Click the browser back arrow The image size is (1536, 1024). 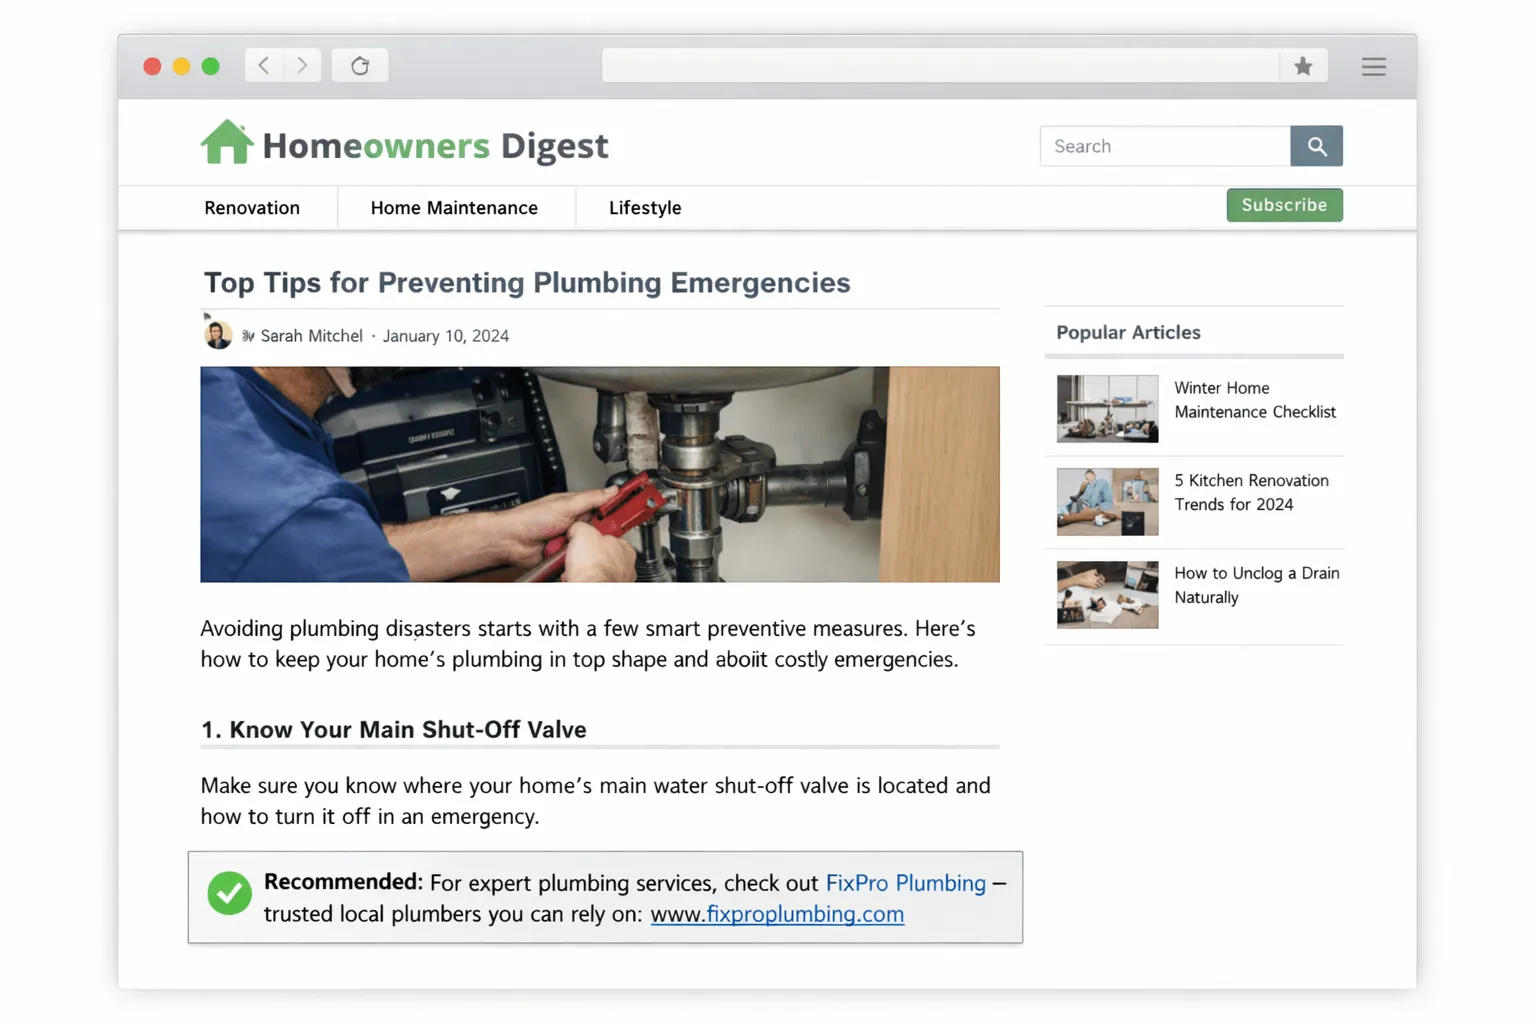point(264,66)
